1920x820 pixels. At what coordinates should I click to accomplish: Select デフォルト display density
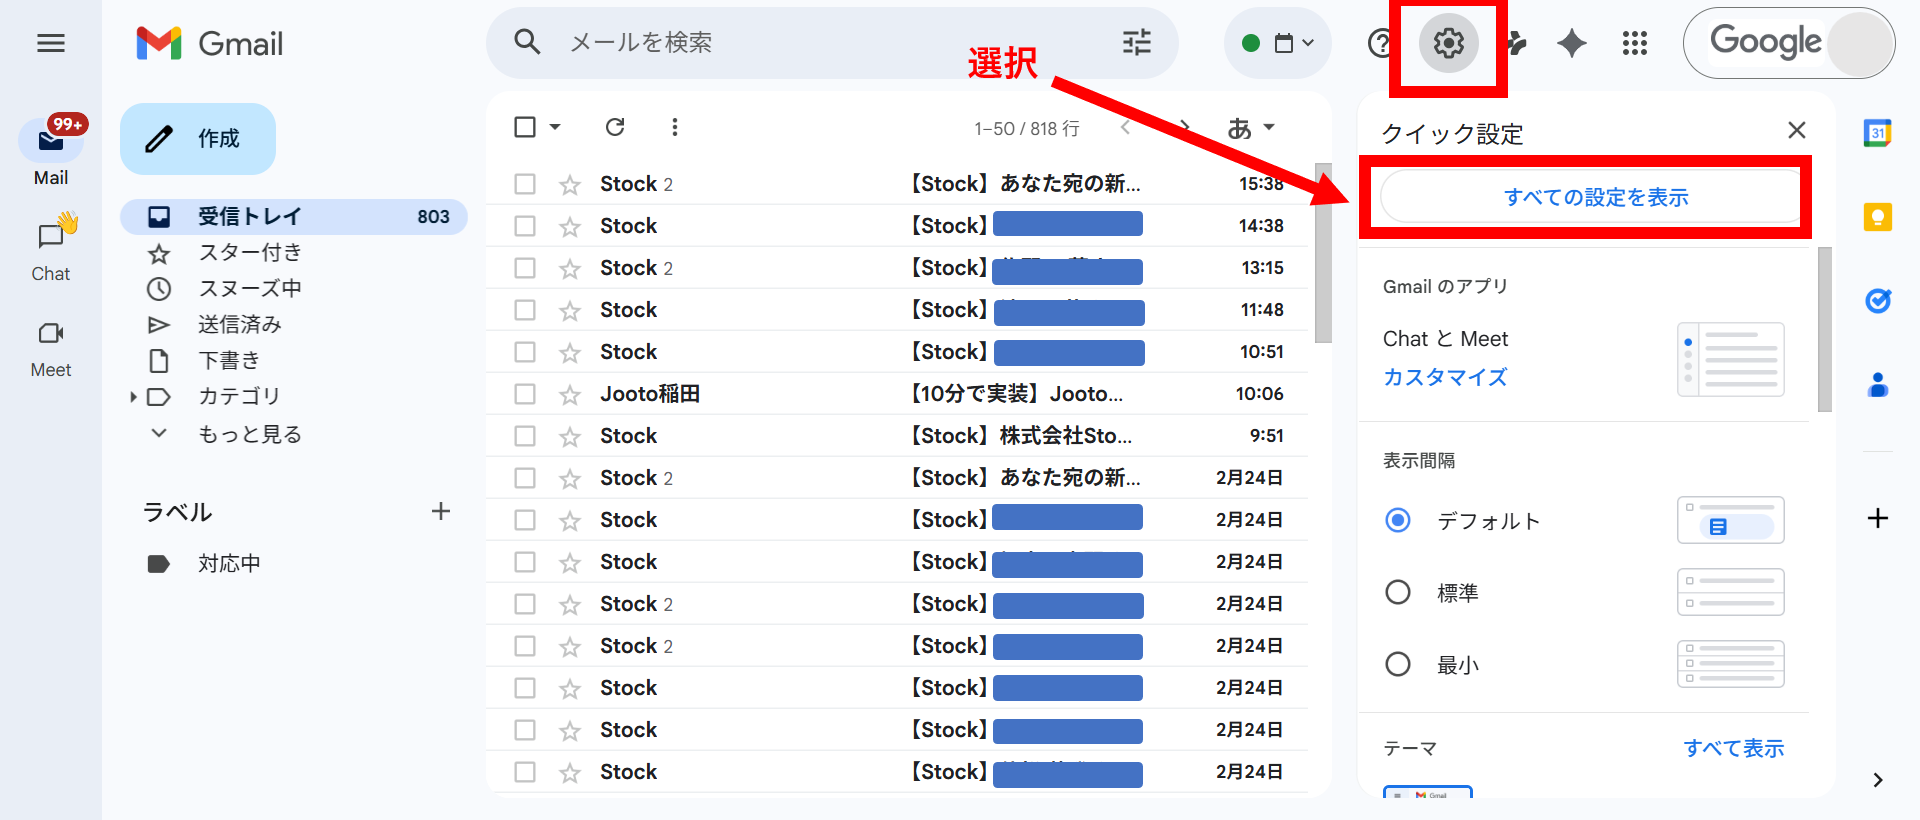1398,520
